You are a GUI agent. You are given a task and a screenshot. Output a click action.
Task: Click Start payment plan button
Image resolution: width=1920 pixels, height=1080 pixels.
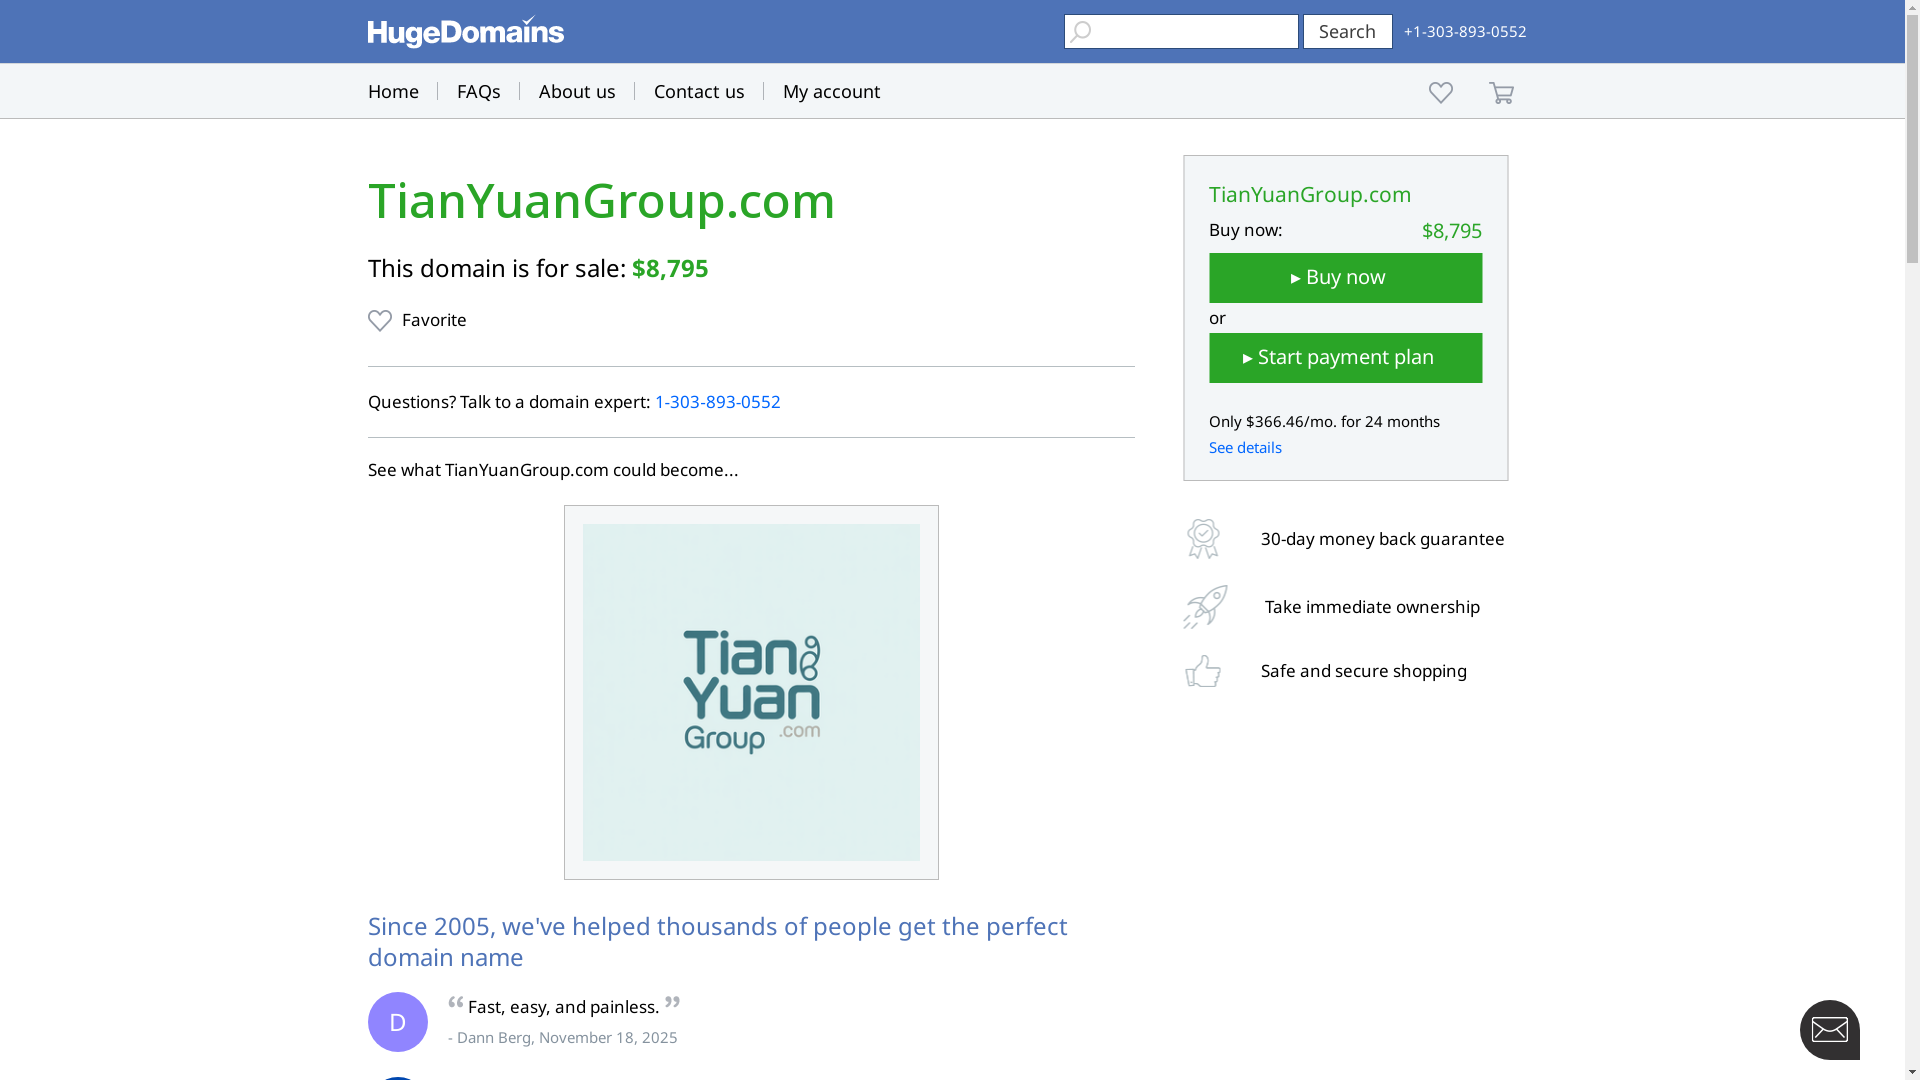pyautogui.click(x=1345, y=358)
